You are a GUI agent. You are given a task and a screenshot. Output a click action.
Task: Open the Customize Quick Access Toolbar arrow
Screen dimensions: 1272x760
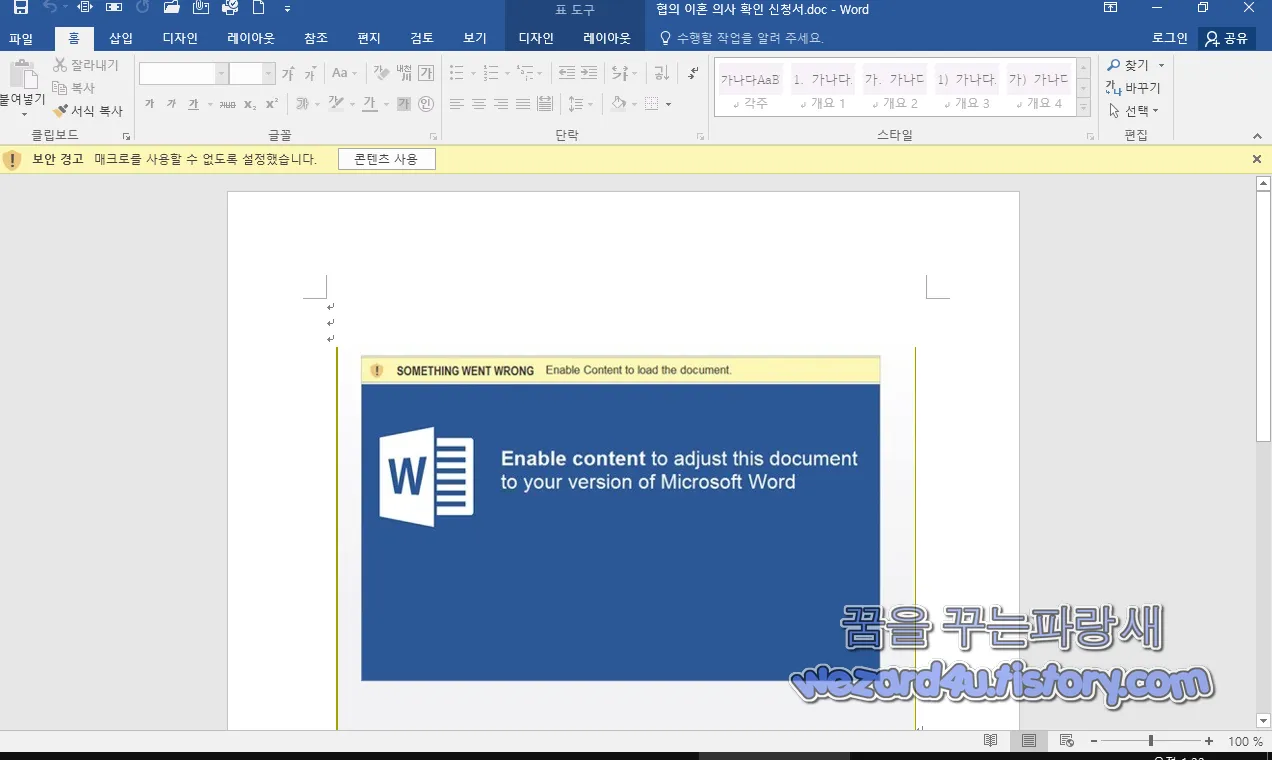288,9
